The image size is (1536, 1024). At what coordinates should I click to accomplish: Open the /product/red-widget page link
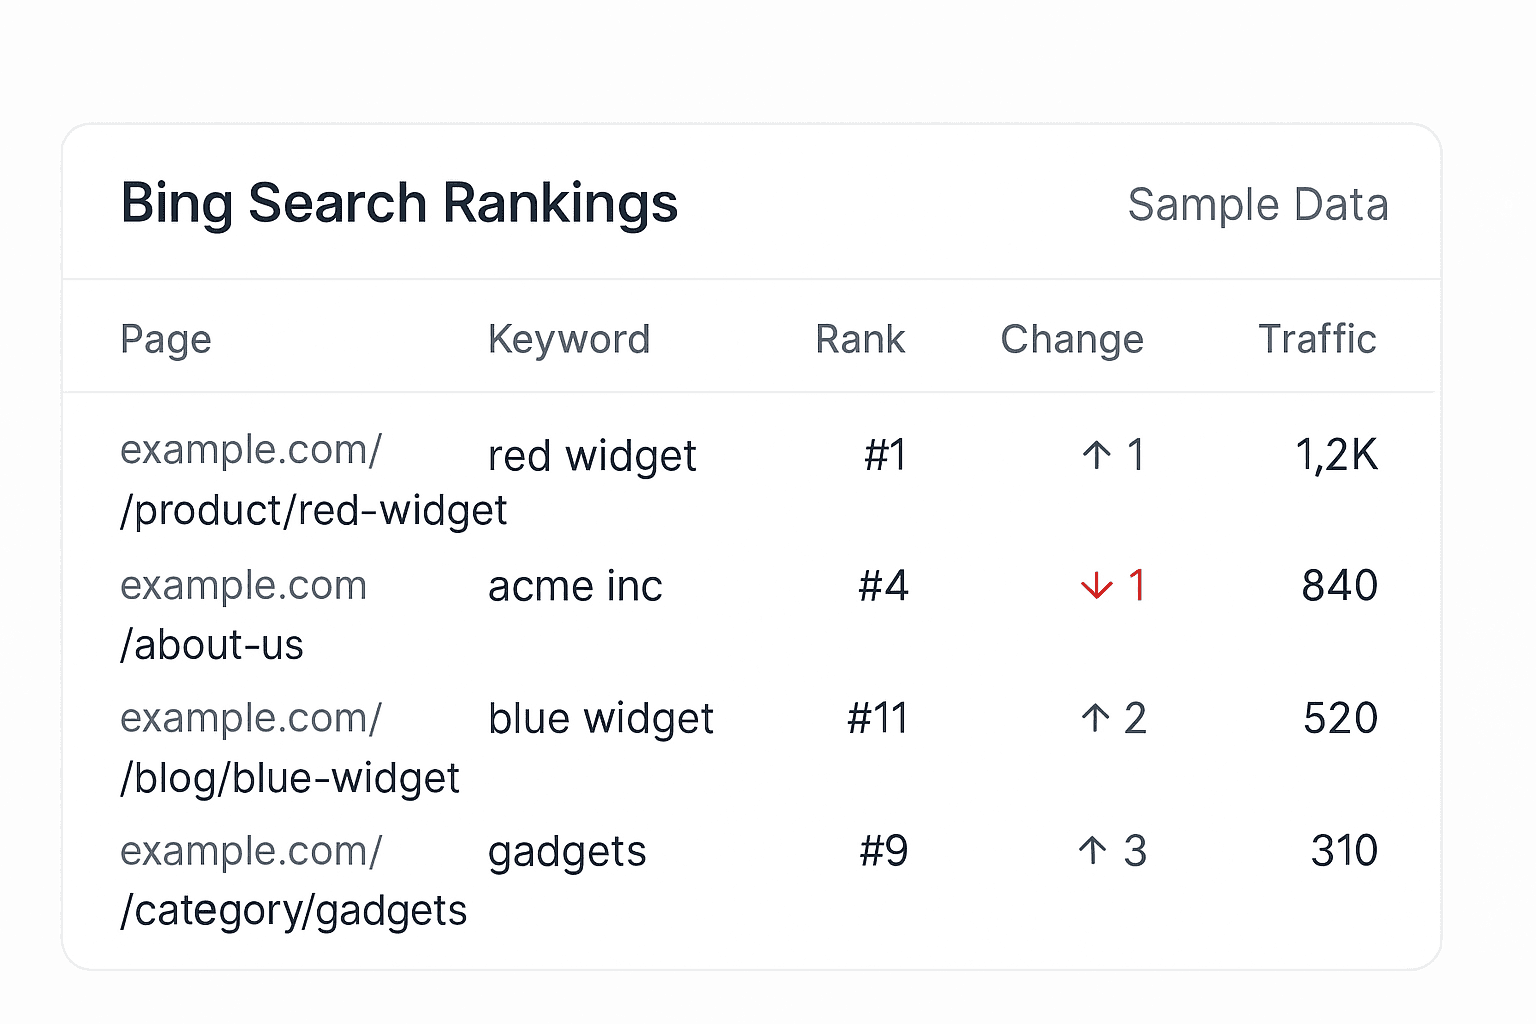(x=313, y=511)
